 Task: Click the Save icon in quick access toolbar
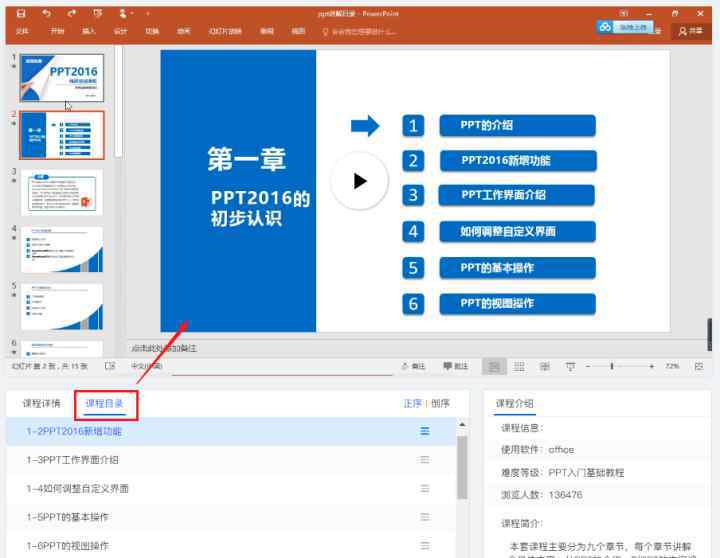point(21,13)
